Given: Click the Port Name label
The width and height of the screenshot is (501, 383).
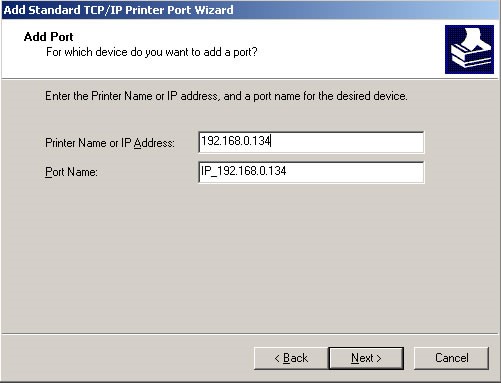Looking at the screenshot, I should coord(71,172).
